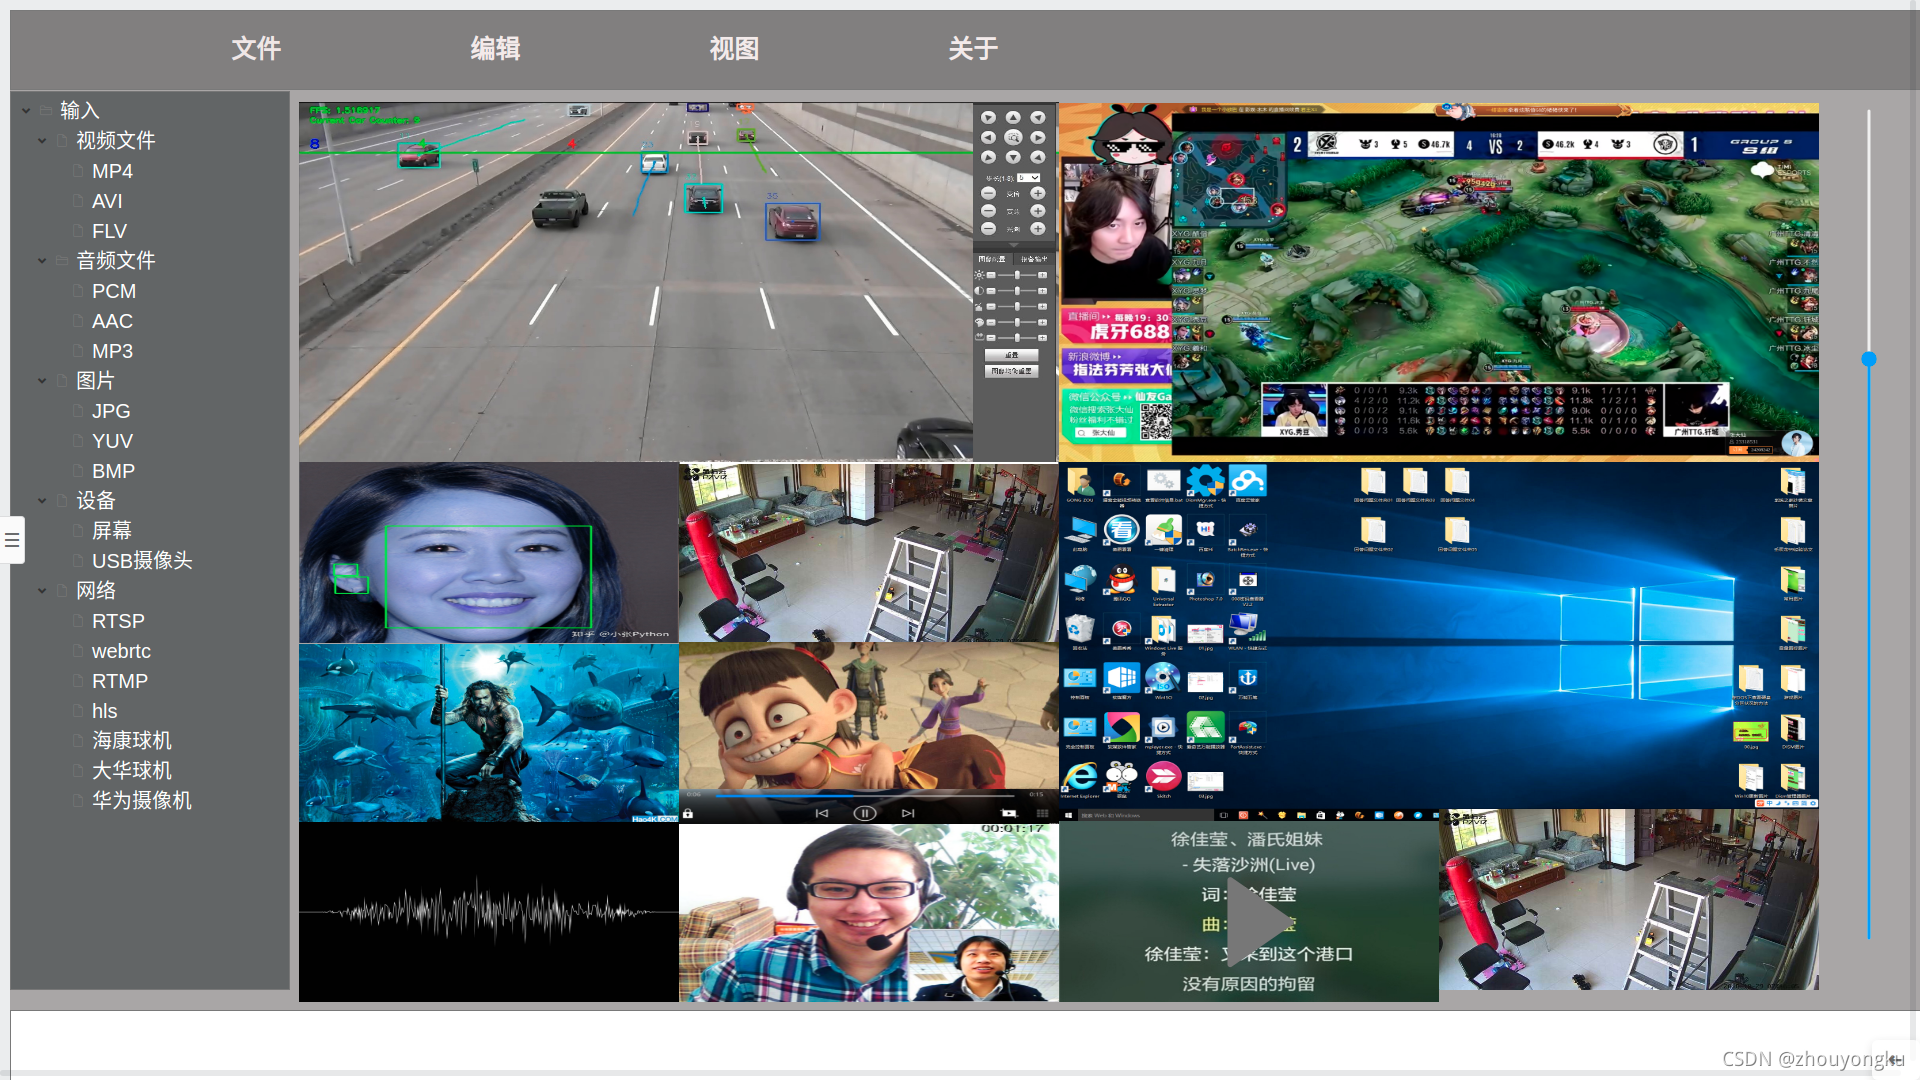Screen dimensions: 1920x1080
Task: Collapse the 输入 root tree node
Action: click(x=27, y=110)
